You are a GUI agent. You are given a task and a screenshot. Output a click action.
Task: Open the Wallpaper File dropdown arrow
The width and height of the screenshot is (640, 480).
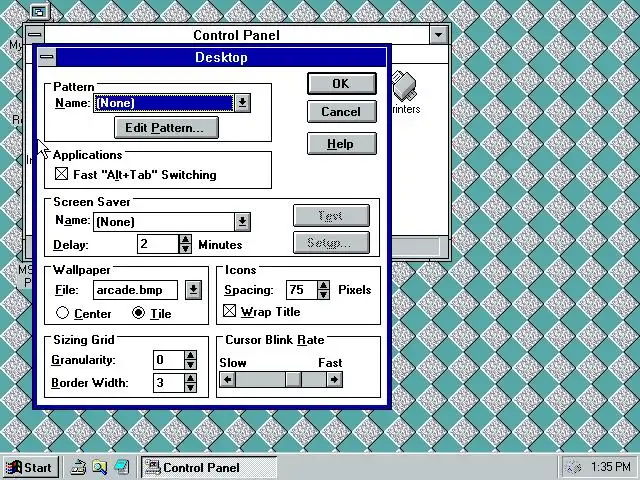tap(193, 290)
